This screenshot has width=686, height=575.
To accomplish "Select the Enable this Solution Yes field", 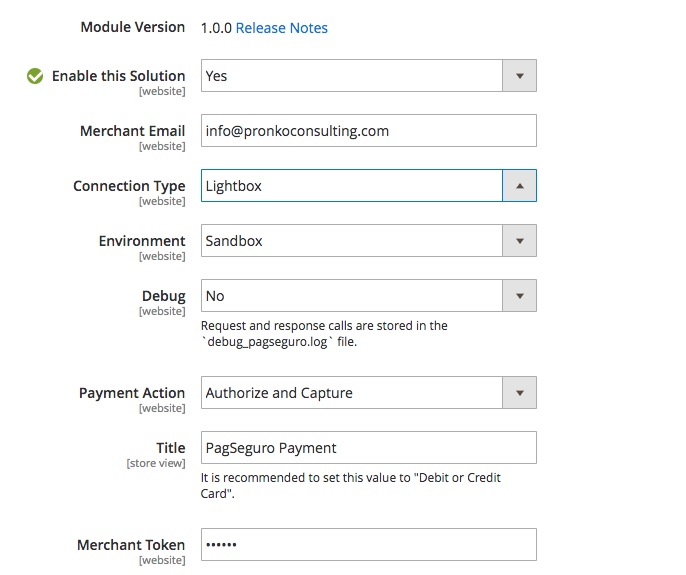I will [x=369, y=76].
